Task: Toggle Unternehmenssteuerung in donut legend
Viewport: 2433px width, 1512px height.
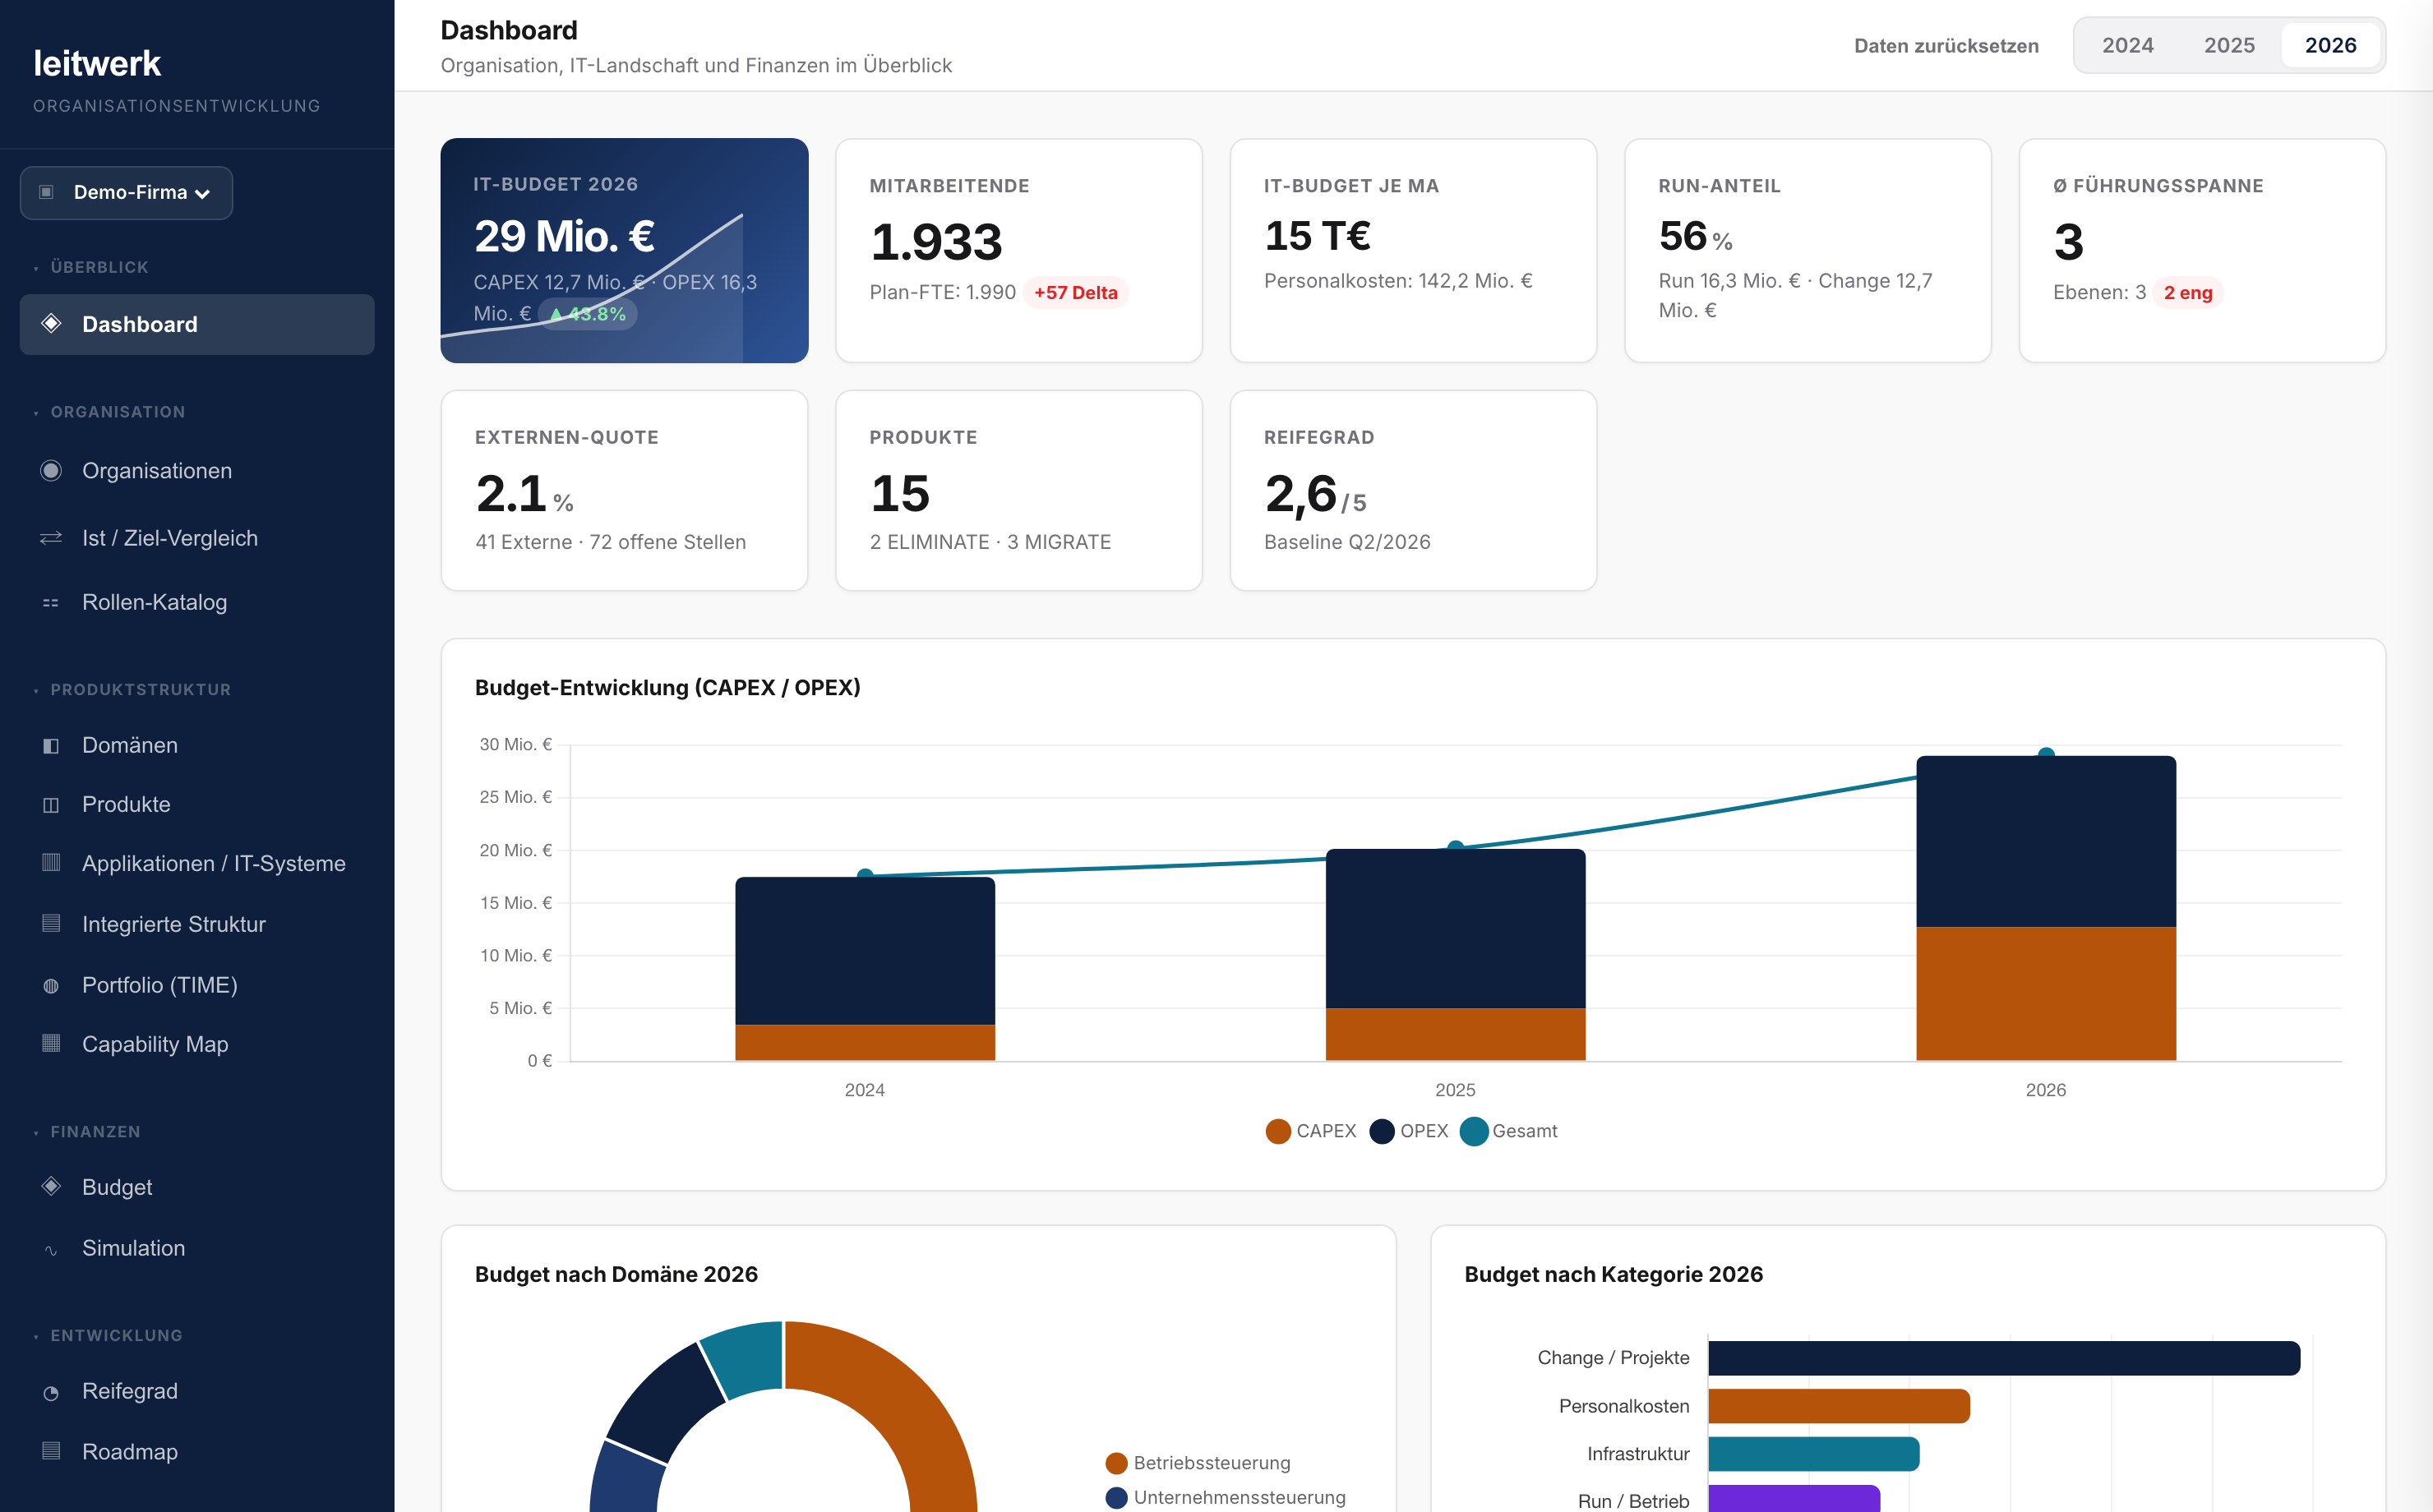Action: pyautogui.click(x=1225, y=1497)
